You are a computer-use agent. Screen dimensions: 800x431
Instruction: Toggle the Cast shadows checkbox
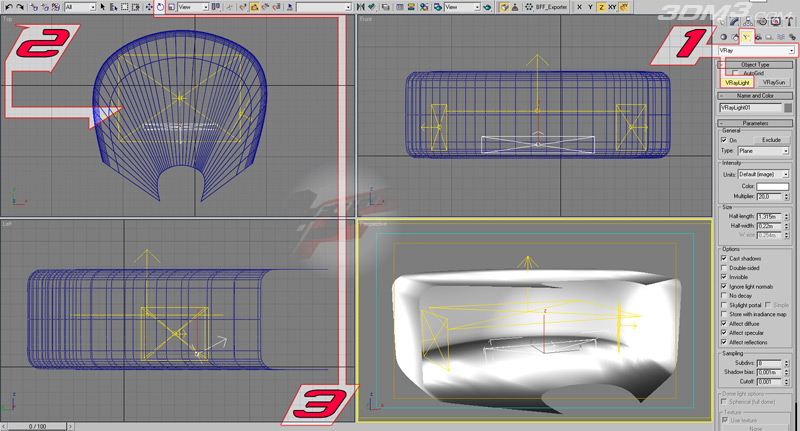pos(724,258)
